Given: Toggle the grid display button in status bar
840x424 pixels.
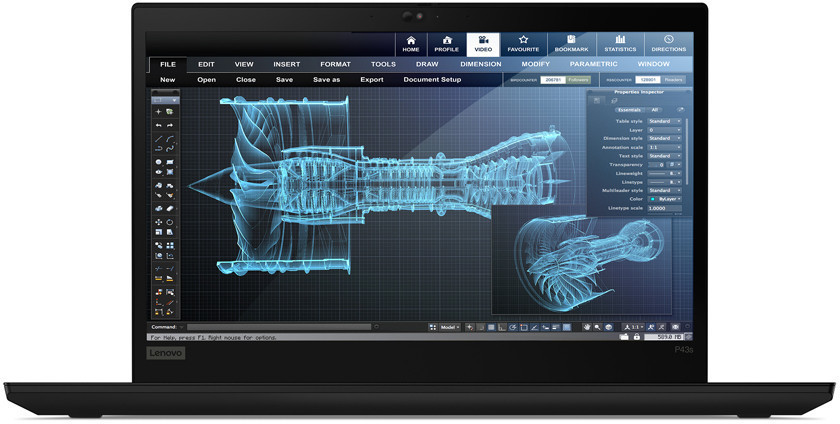Looking at the screenshot, I should (x=491, y=327).
